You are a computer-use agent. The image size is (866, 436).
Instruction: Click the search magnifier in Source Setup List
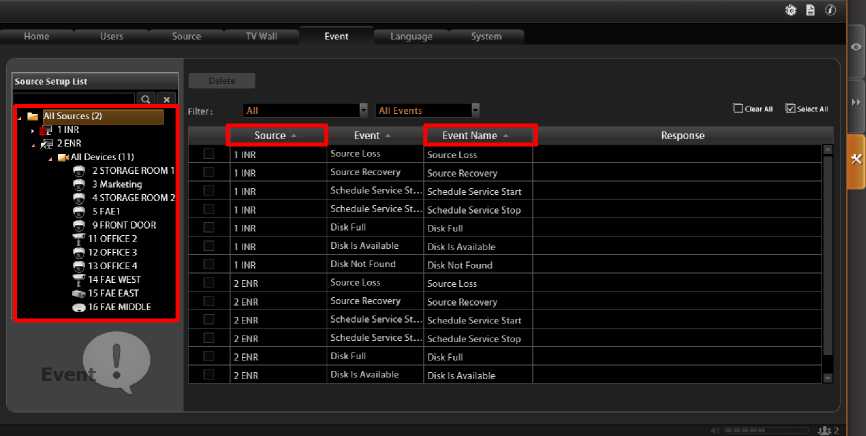coord(145,100)
